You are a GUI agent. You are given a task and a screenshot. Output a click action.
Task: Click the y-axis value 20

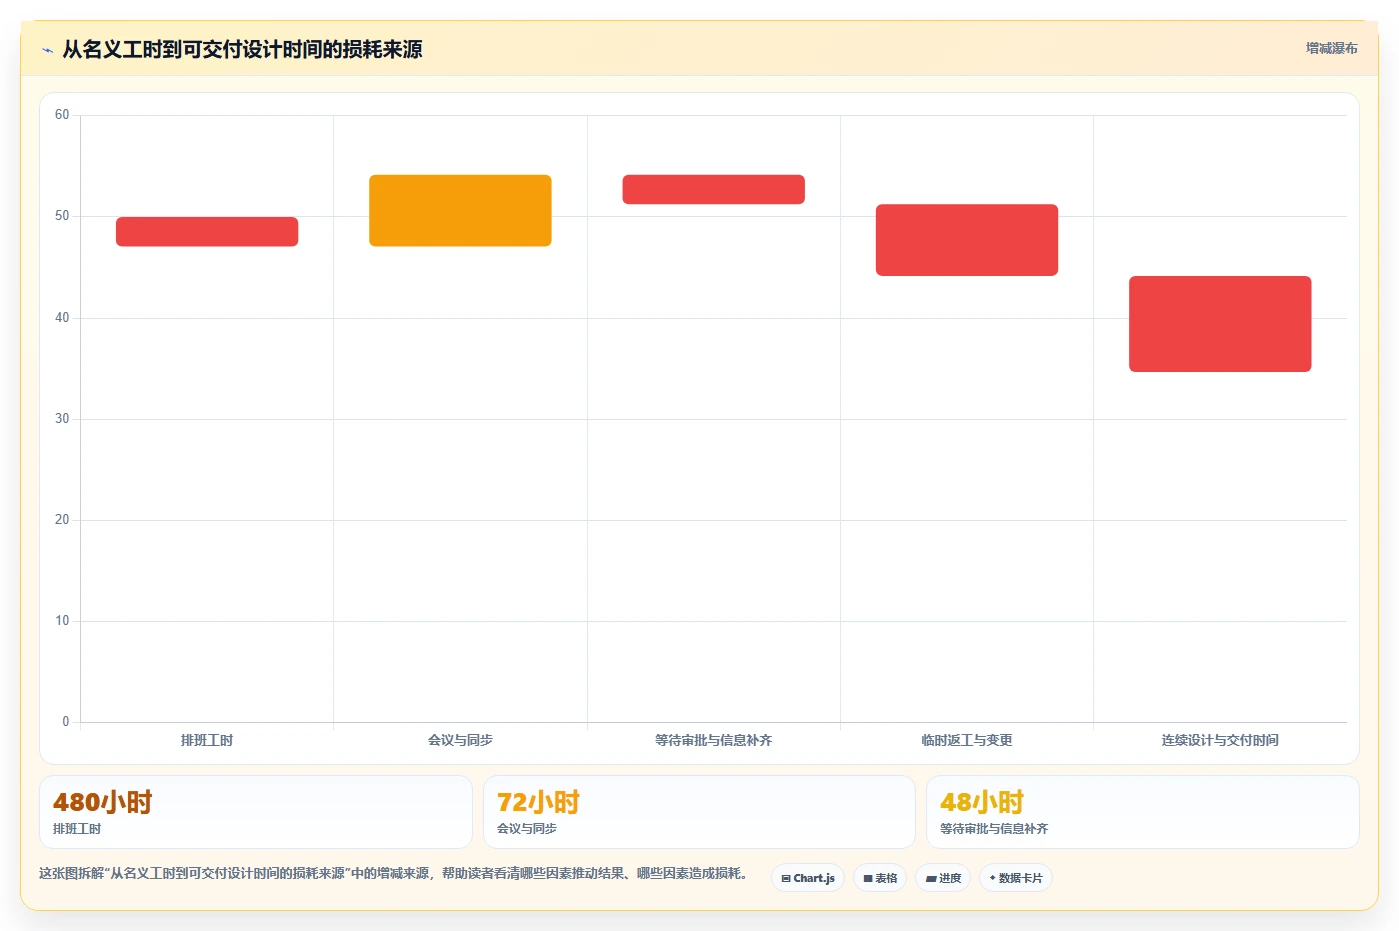(x=62, y=520)
